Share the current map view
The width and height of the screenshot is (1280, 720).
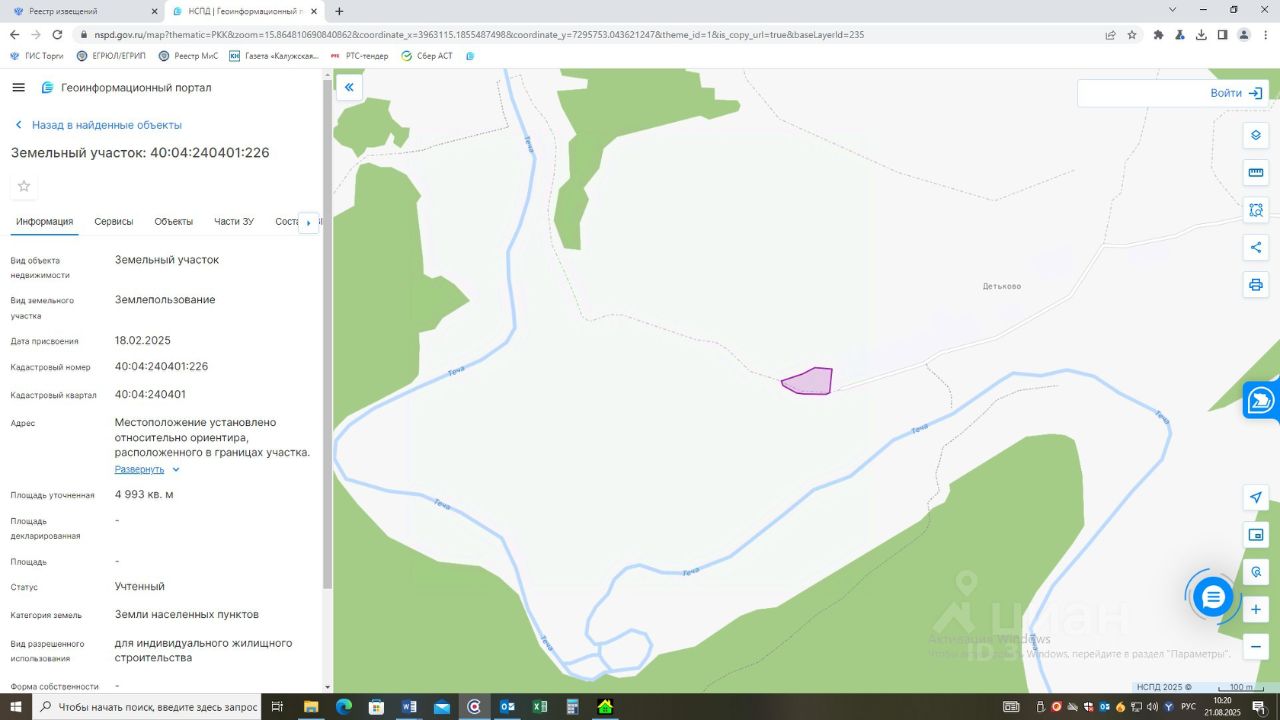1256,247
